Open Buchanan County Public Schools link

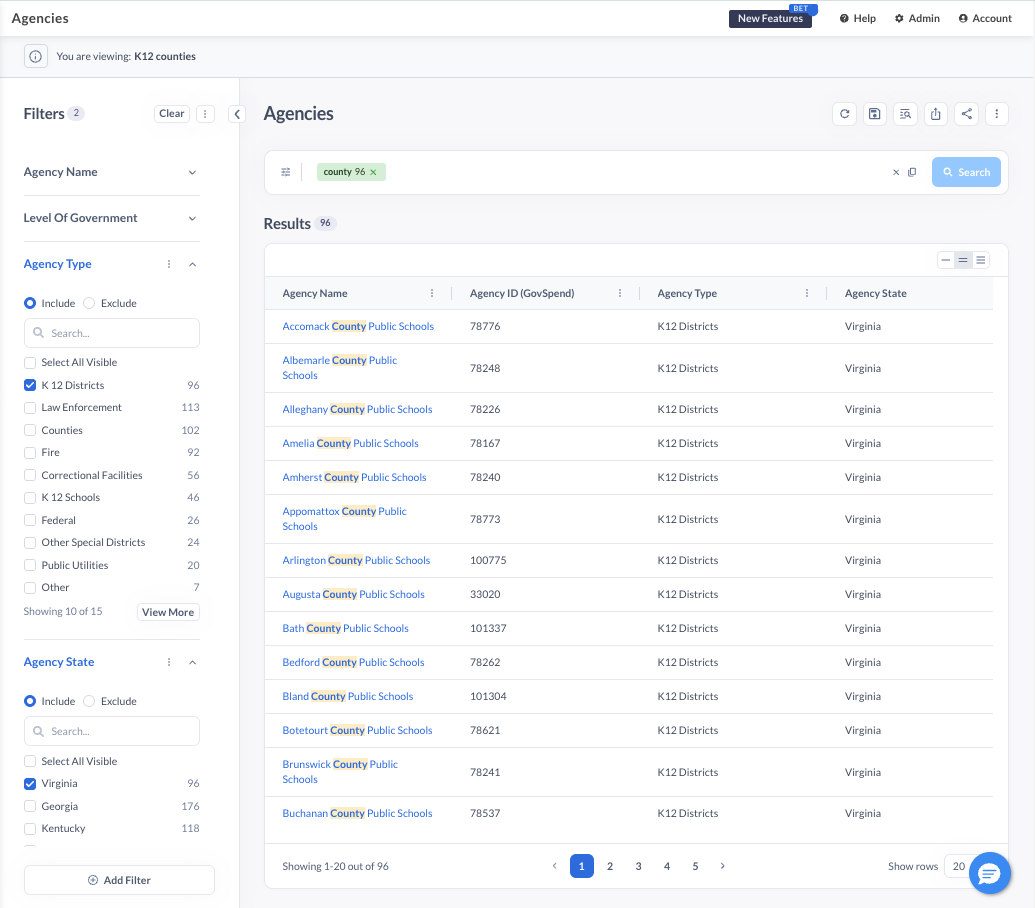click(x=357, y=813)
